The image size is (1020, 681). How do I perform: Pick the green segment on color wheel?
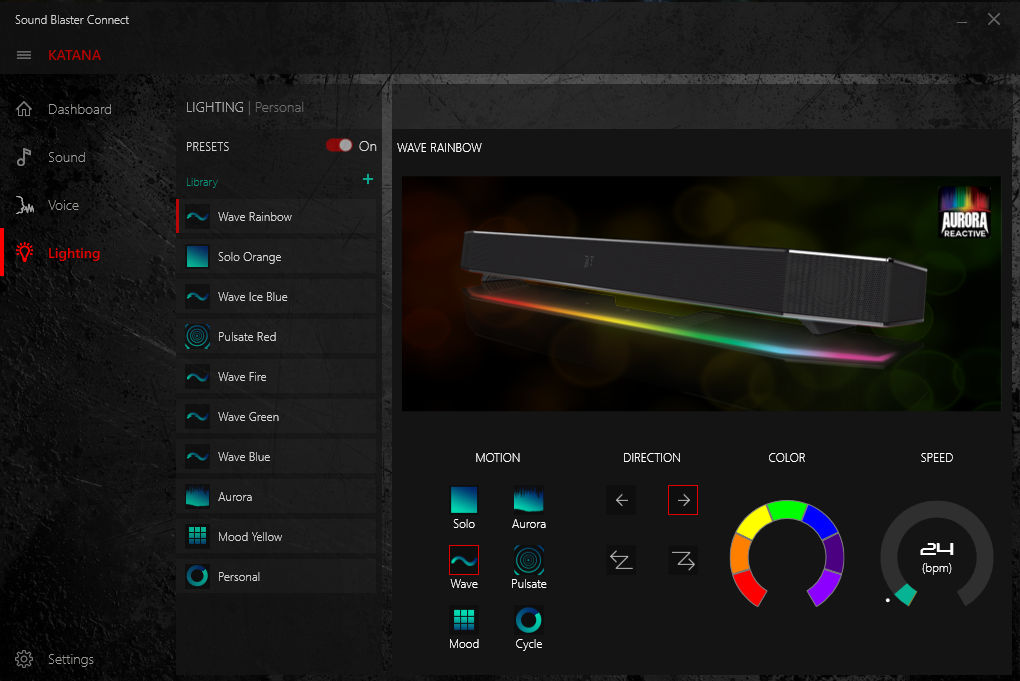(787, 509)
